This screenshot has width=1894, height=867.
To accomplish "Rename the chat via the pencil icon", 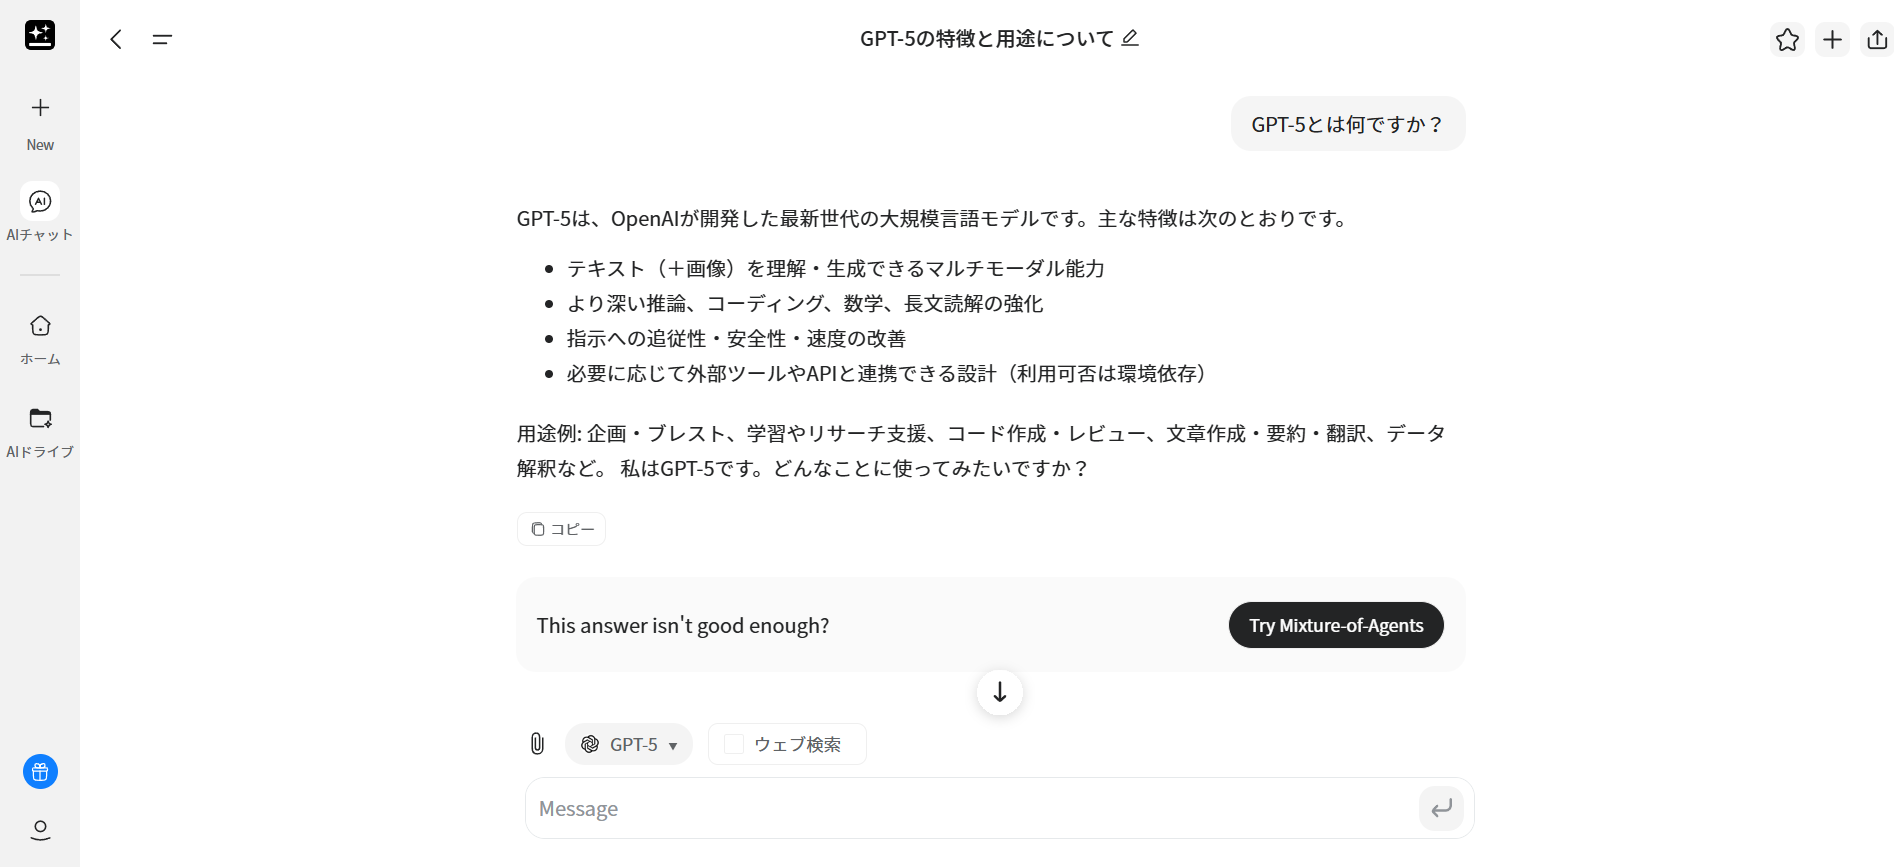I will 1130,37.
